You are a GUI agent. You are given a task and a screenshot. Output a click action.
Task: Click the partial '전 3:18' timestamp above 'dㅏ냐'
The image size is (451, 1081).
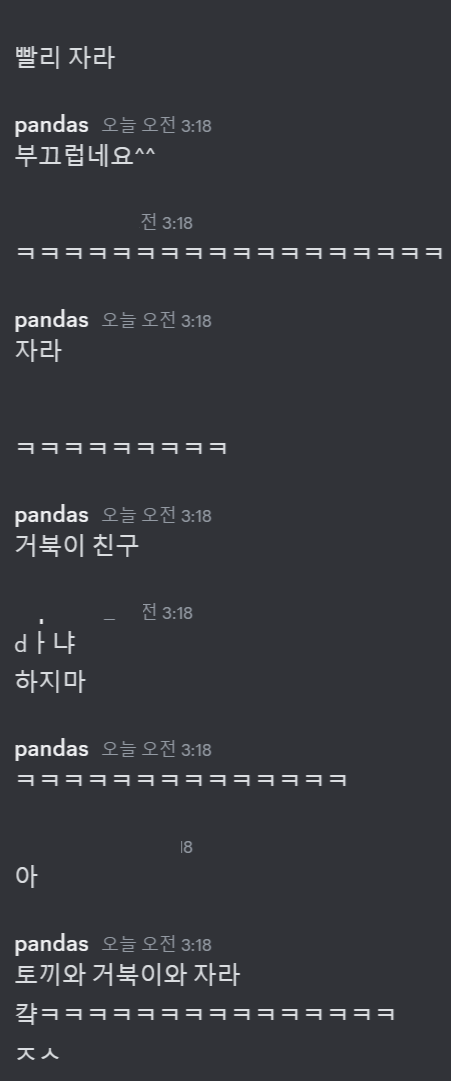point(167,612)
